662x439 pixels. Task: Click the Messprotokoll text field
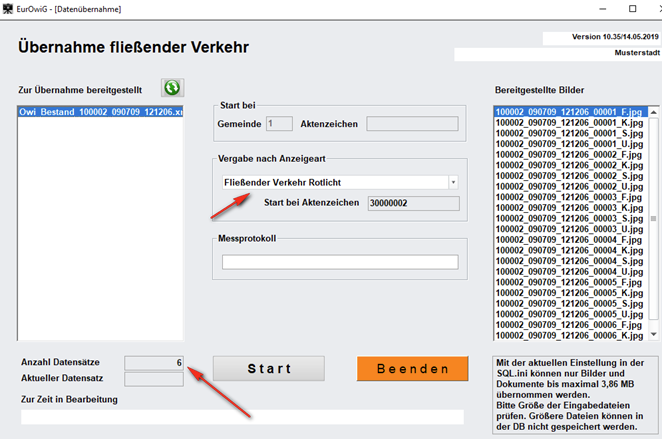tap(340, 262)
